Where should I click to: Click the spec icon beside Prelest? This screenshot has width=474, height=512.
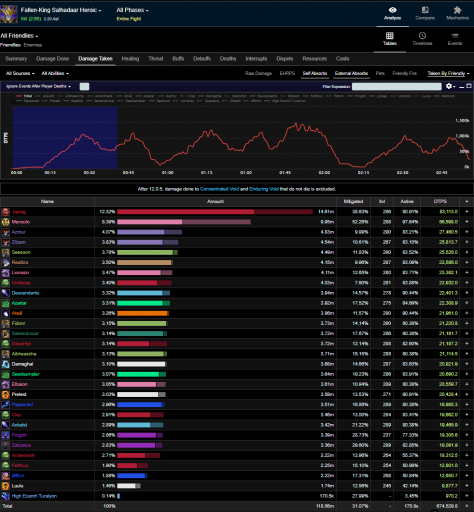coord(5,395)
